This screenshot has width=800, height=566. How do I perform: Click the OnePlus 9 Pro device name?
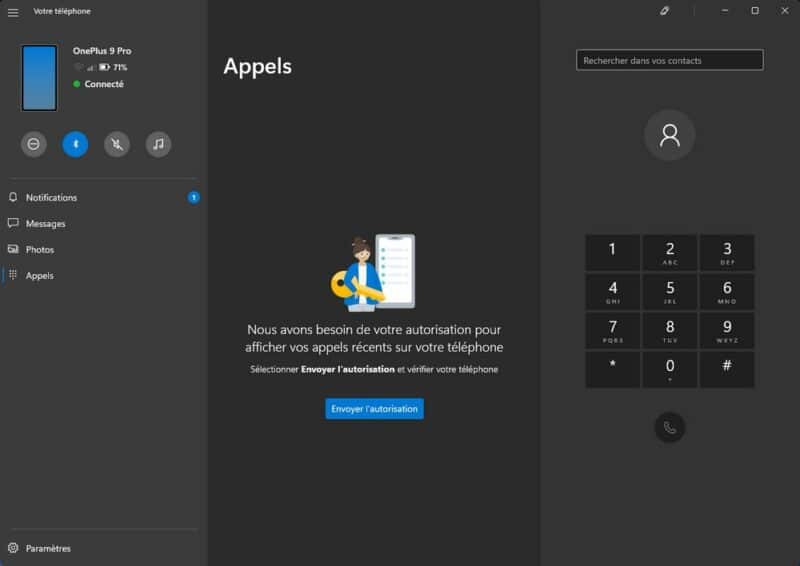[x=102, y=51]
